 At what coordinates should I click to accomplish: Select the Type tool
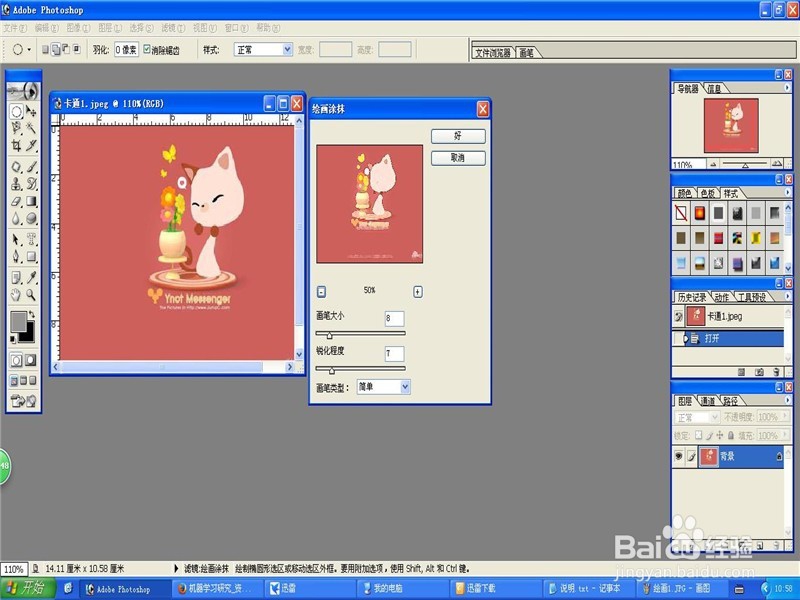[31, 239]
